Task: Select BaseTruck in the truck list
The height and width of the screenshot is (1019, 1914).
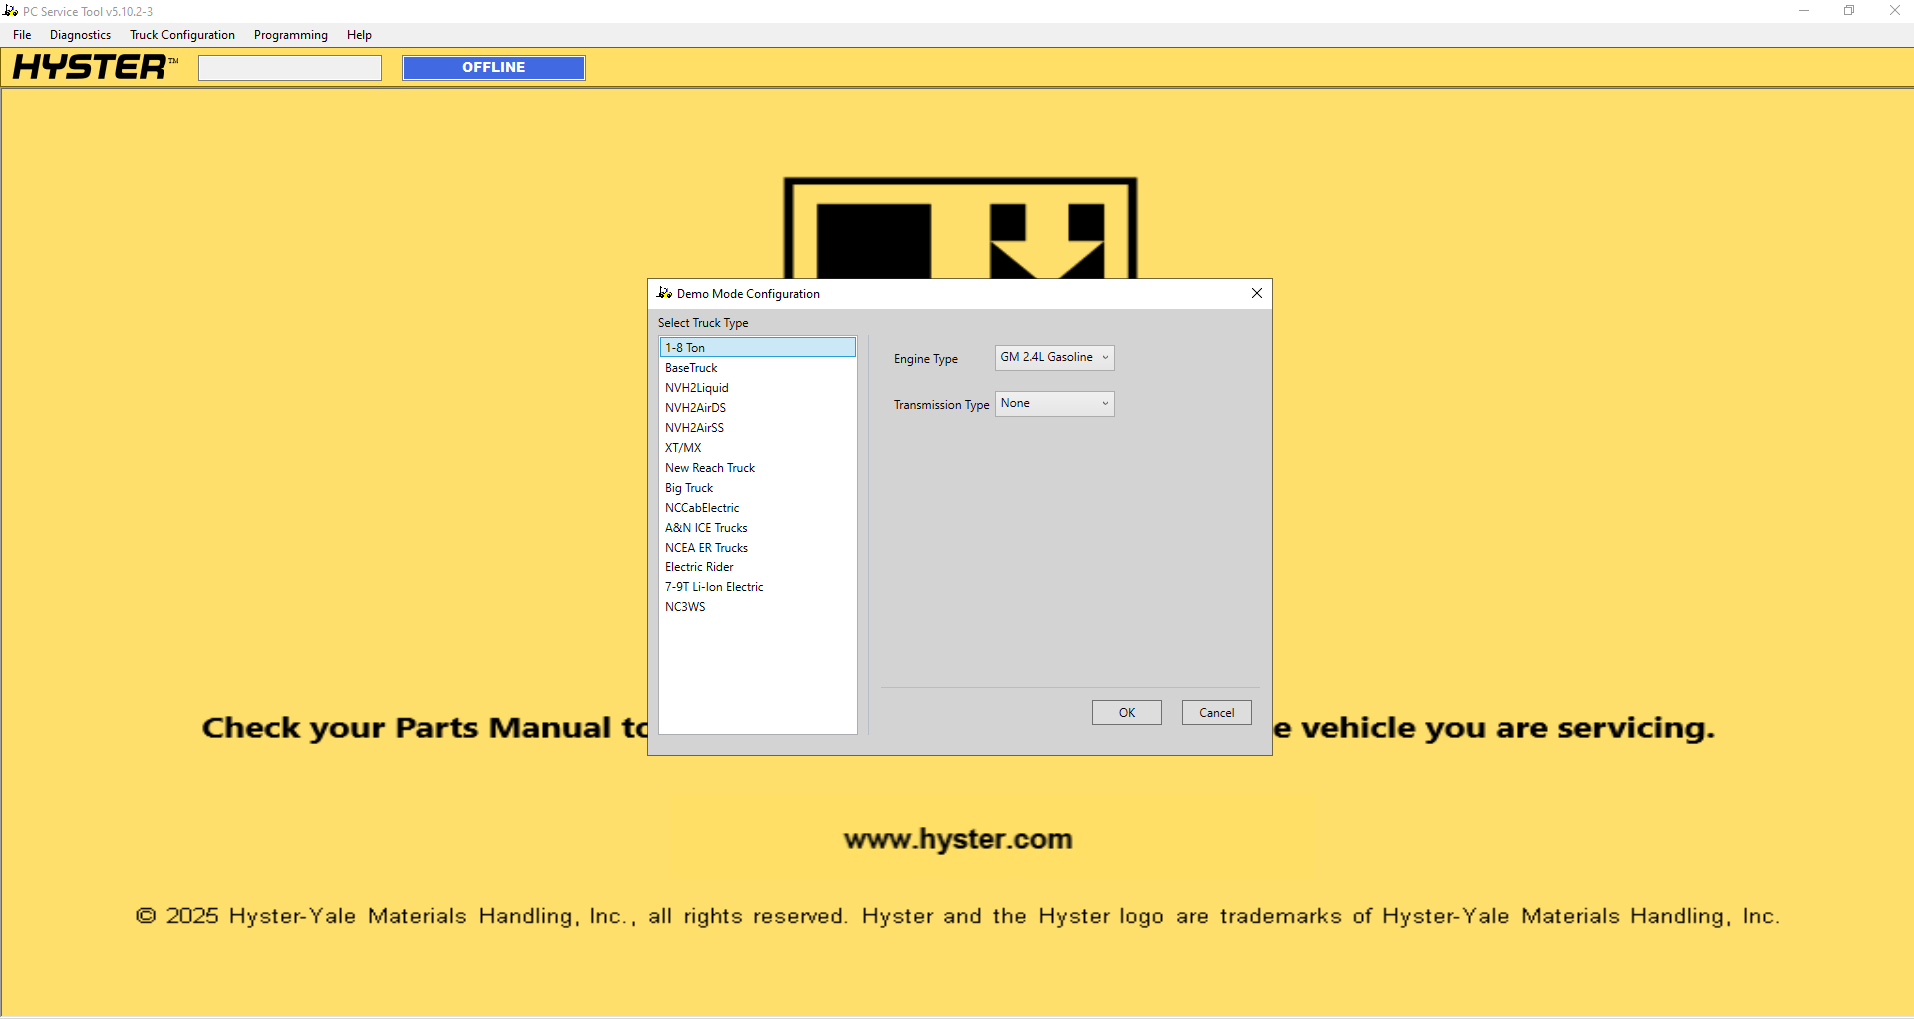Action: click(757, 367)
